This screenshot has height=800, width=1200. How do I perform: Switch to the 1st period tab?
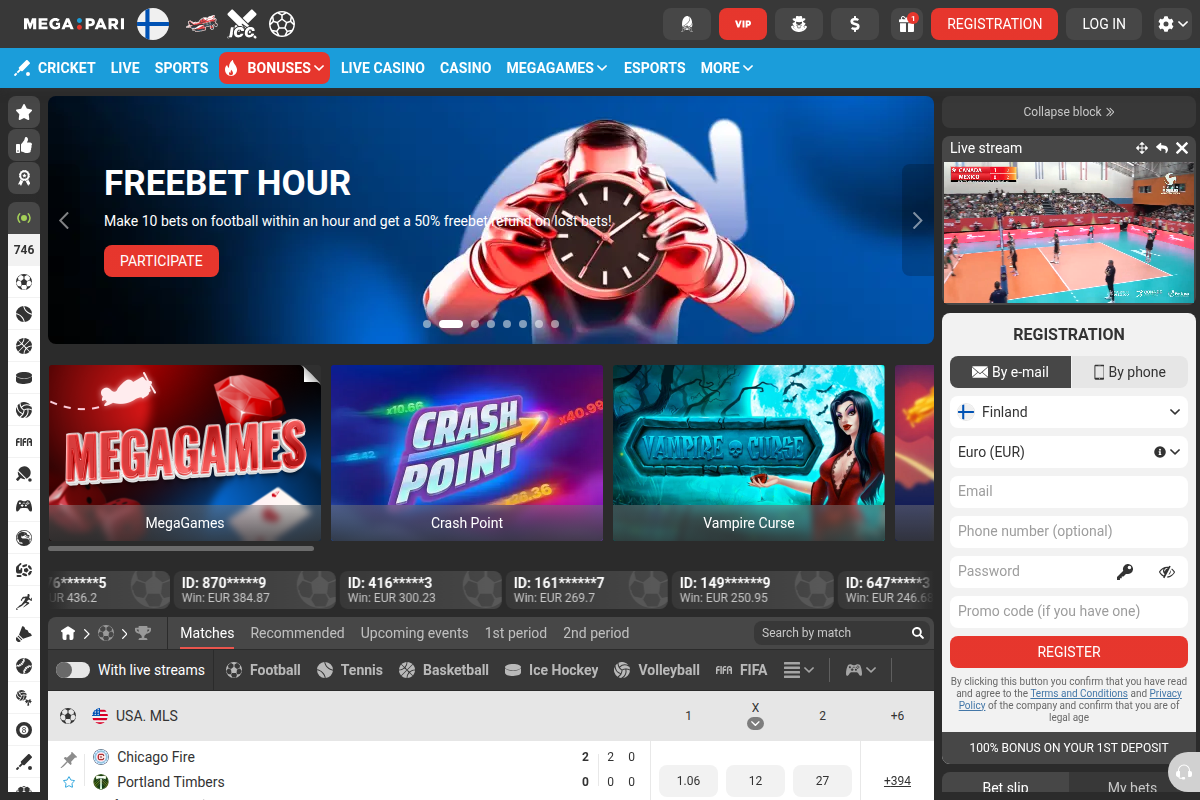516,633
